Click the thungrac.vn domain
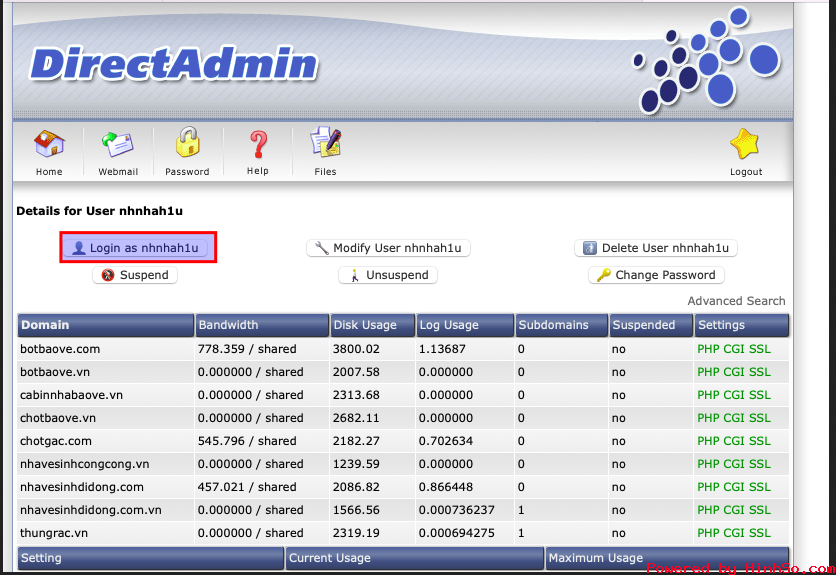This screenshot has width=836, height=575. coord(53,533)
